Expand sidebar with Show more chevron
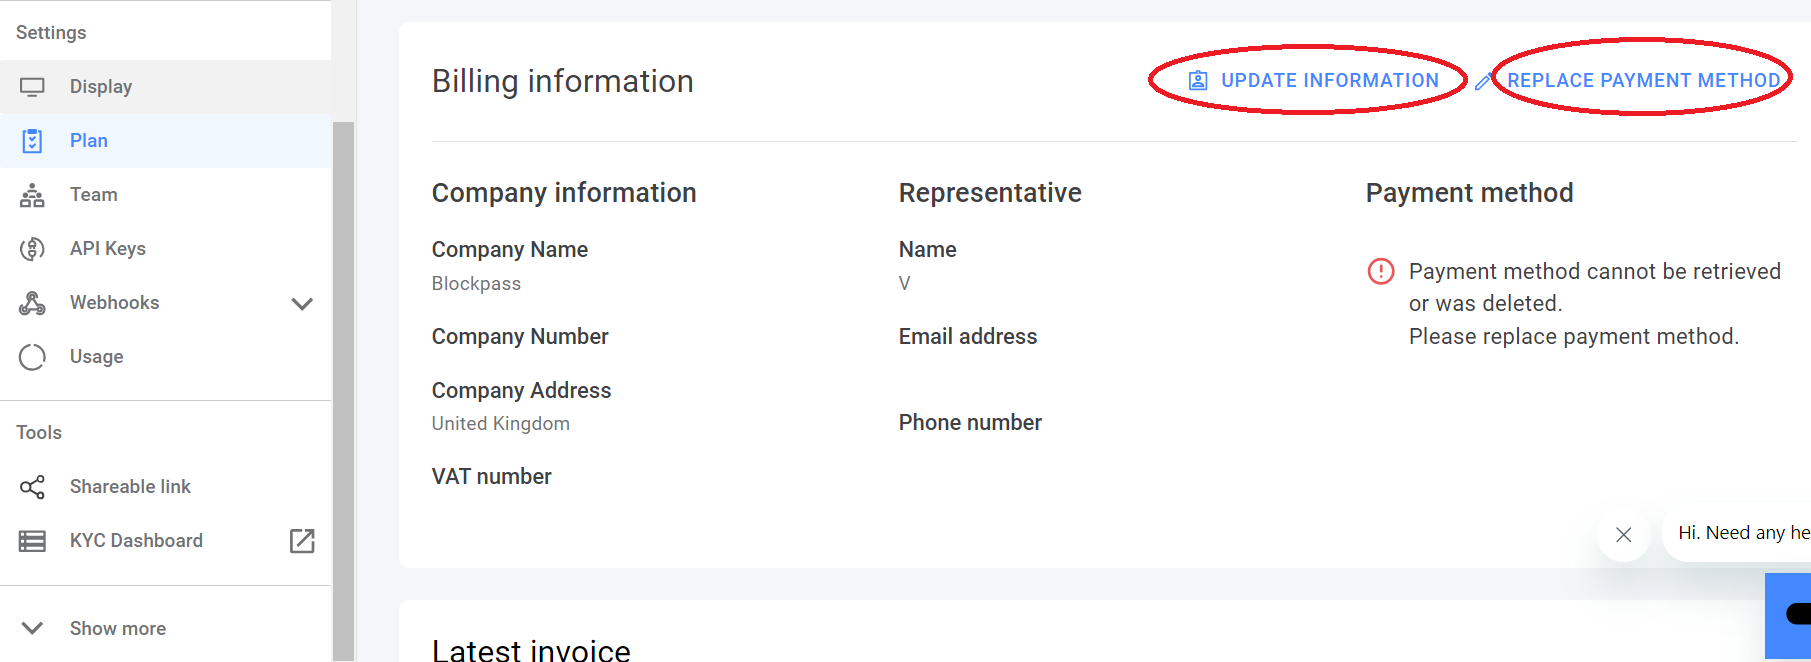1811x662 pixels. click(32, 628)
